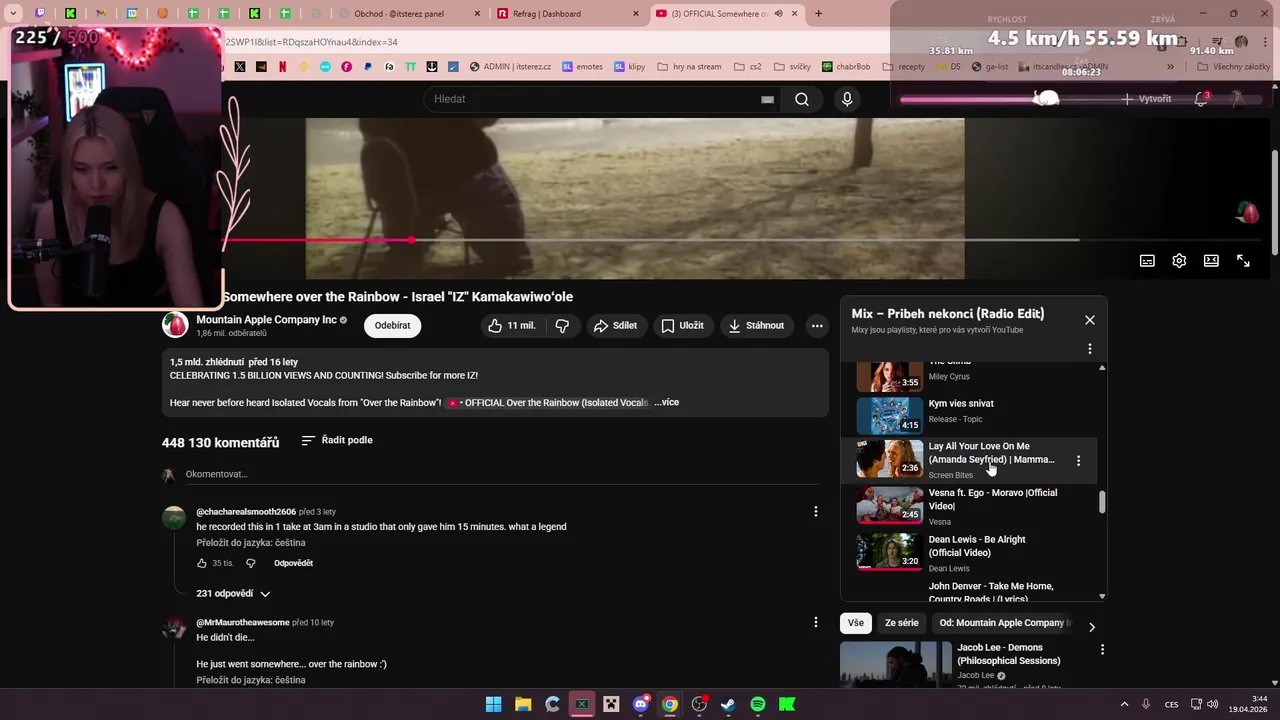Open Steam from the taskbar
1280x720 pixels.
[x=728, y=704]
